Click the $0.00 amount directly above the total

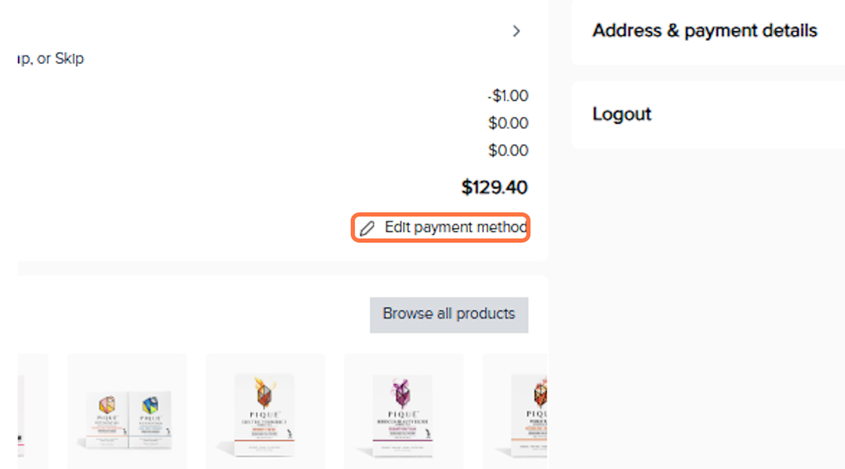click(x=508, y=151)
